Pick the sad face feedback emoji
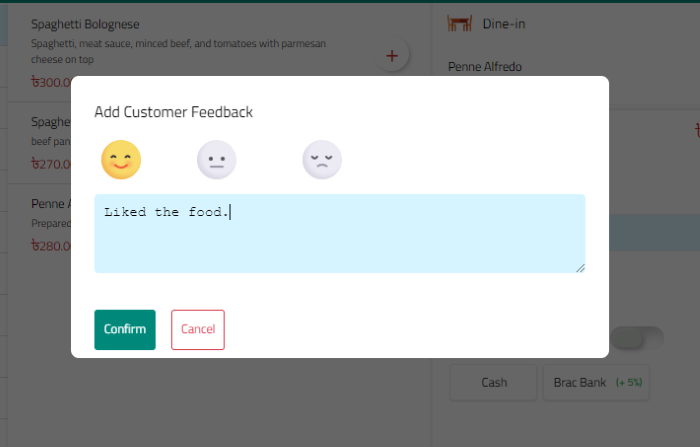700x447 pixels. 322,160
